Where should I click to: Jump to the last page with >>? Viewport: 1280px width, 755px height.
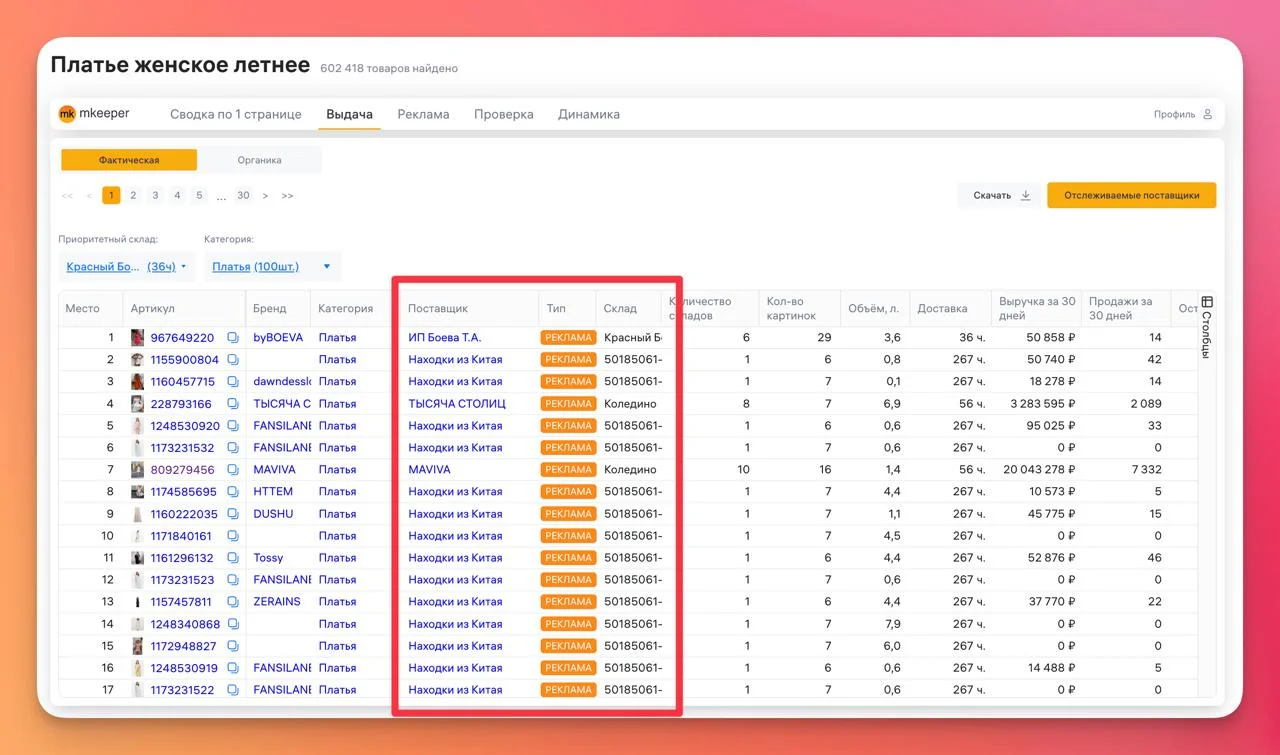click(287, 196)
